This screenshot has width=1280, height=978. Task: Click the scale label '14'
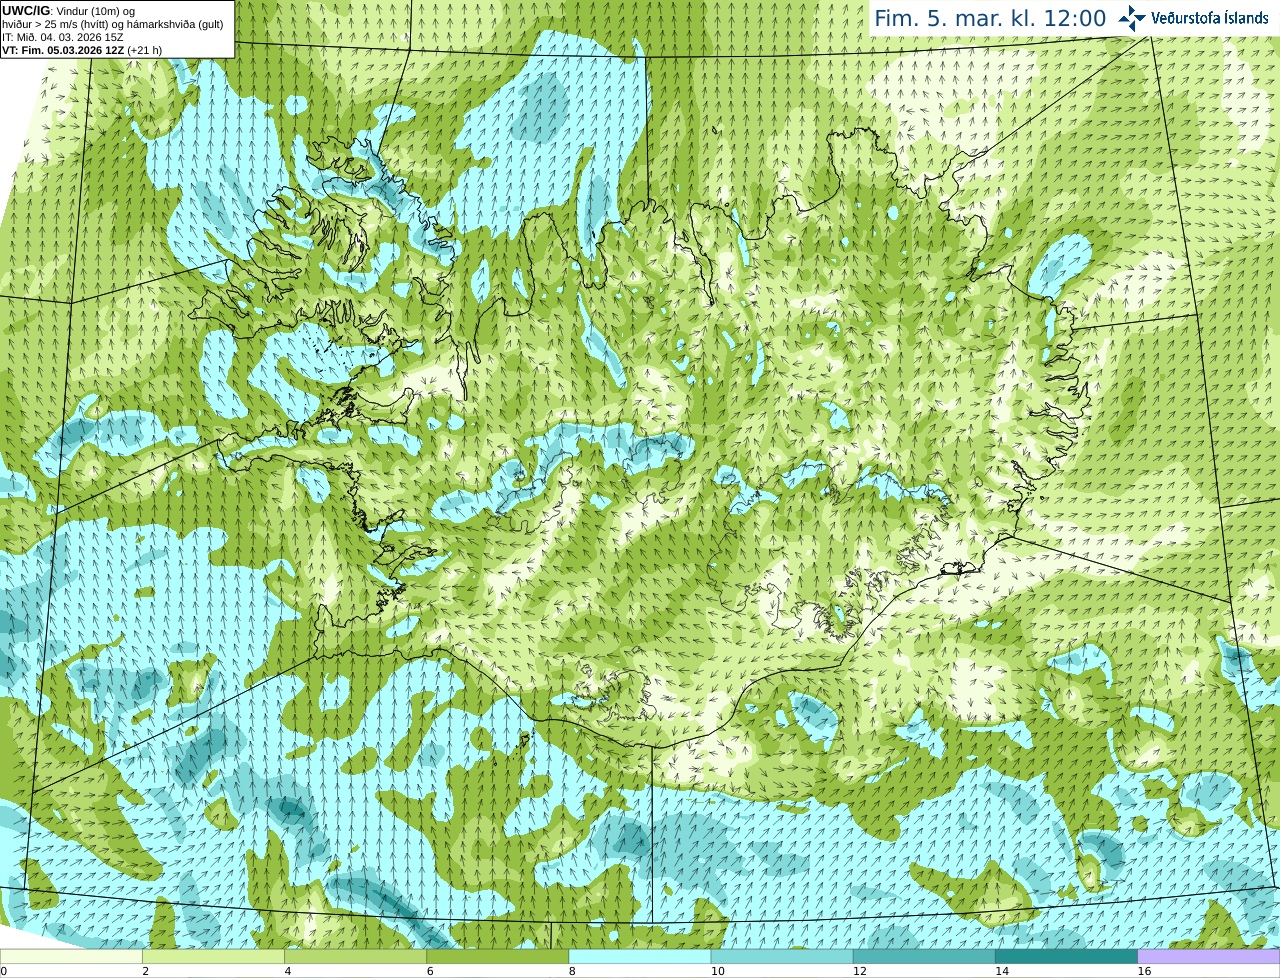pyautogui.click(x=1001, y=971)
